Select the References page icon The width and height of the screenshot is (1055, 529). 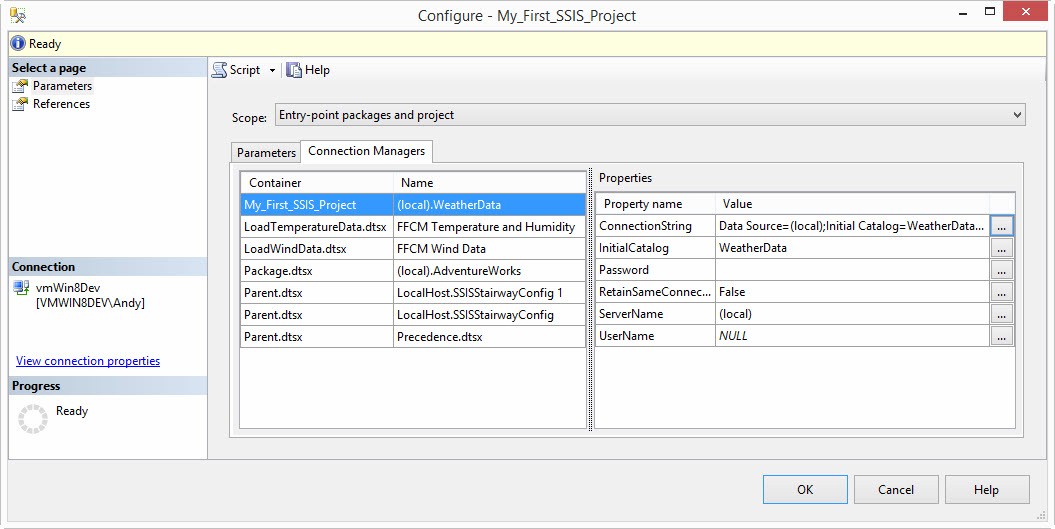20,104
